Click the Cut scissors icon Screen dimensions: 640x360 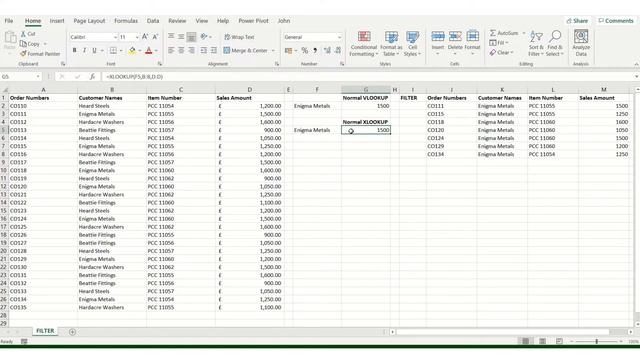click(23, 34)
